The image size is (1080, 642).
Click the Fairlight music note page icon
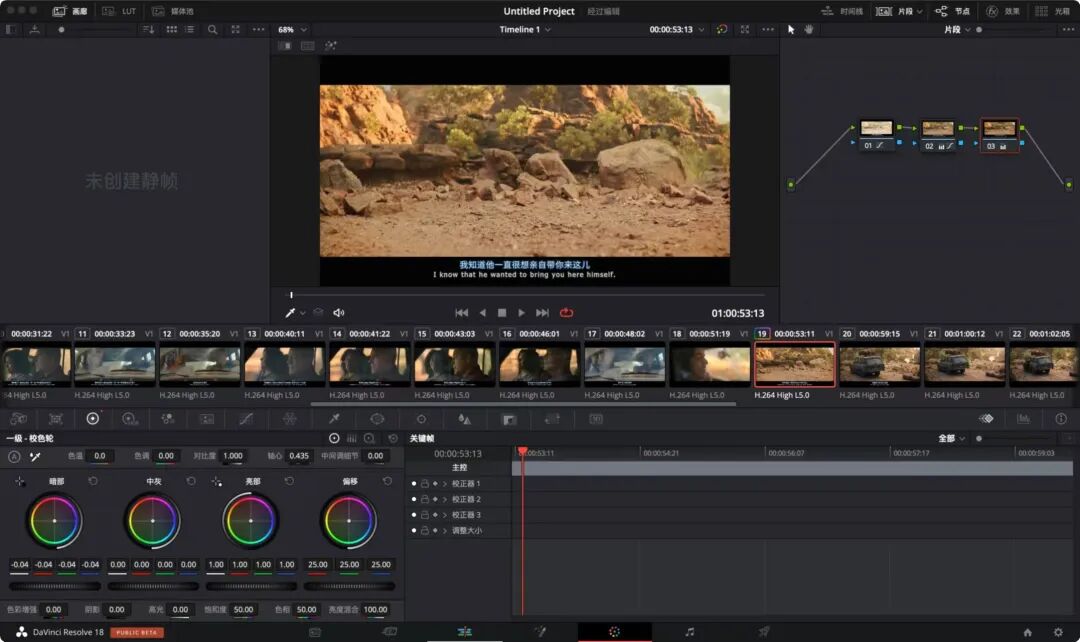[x=689, y=632]
